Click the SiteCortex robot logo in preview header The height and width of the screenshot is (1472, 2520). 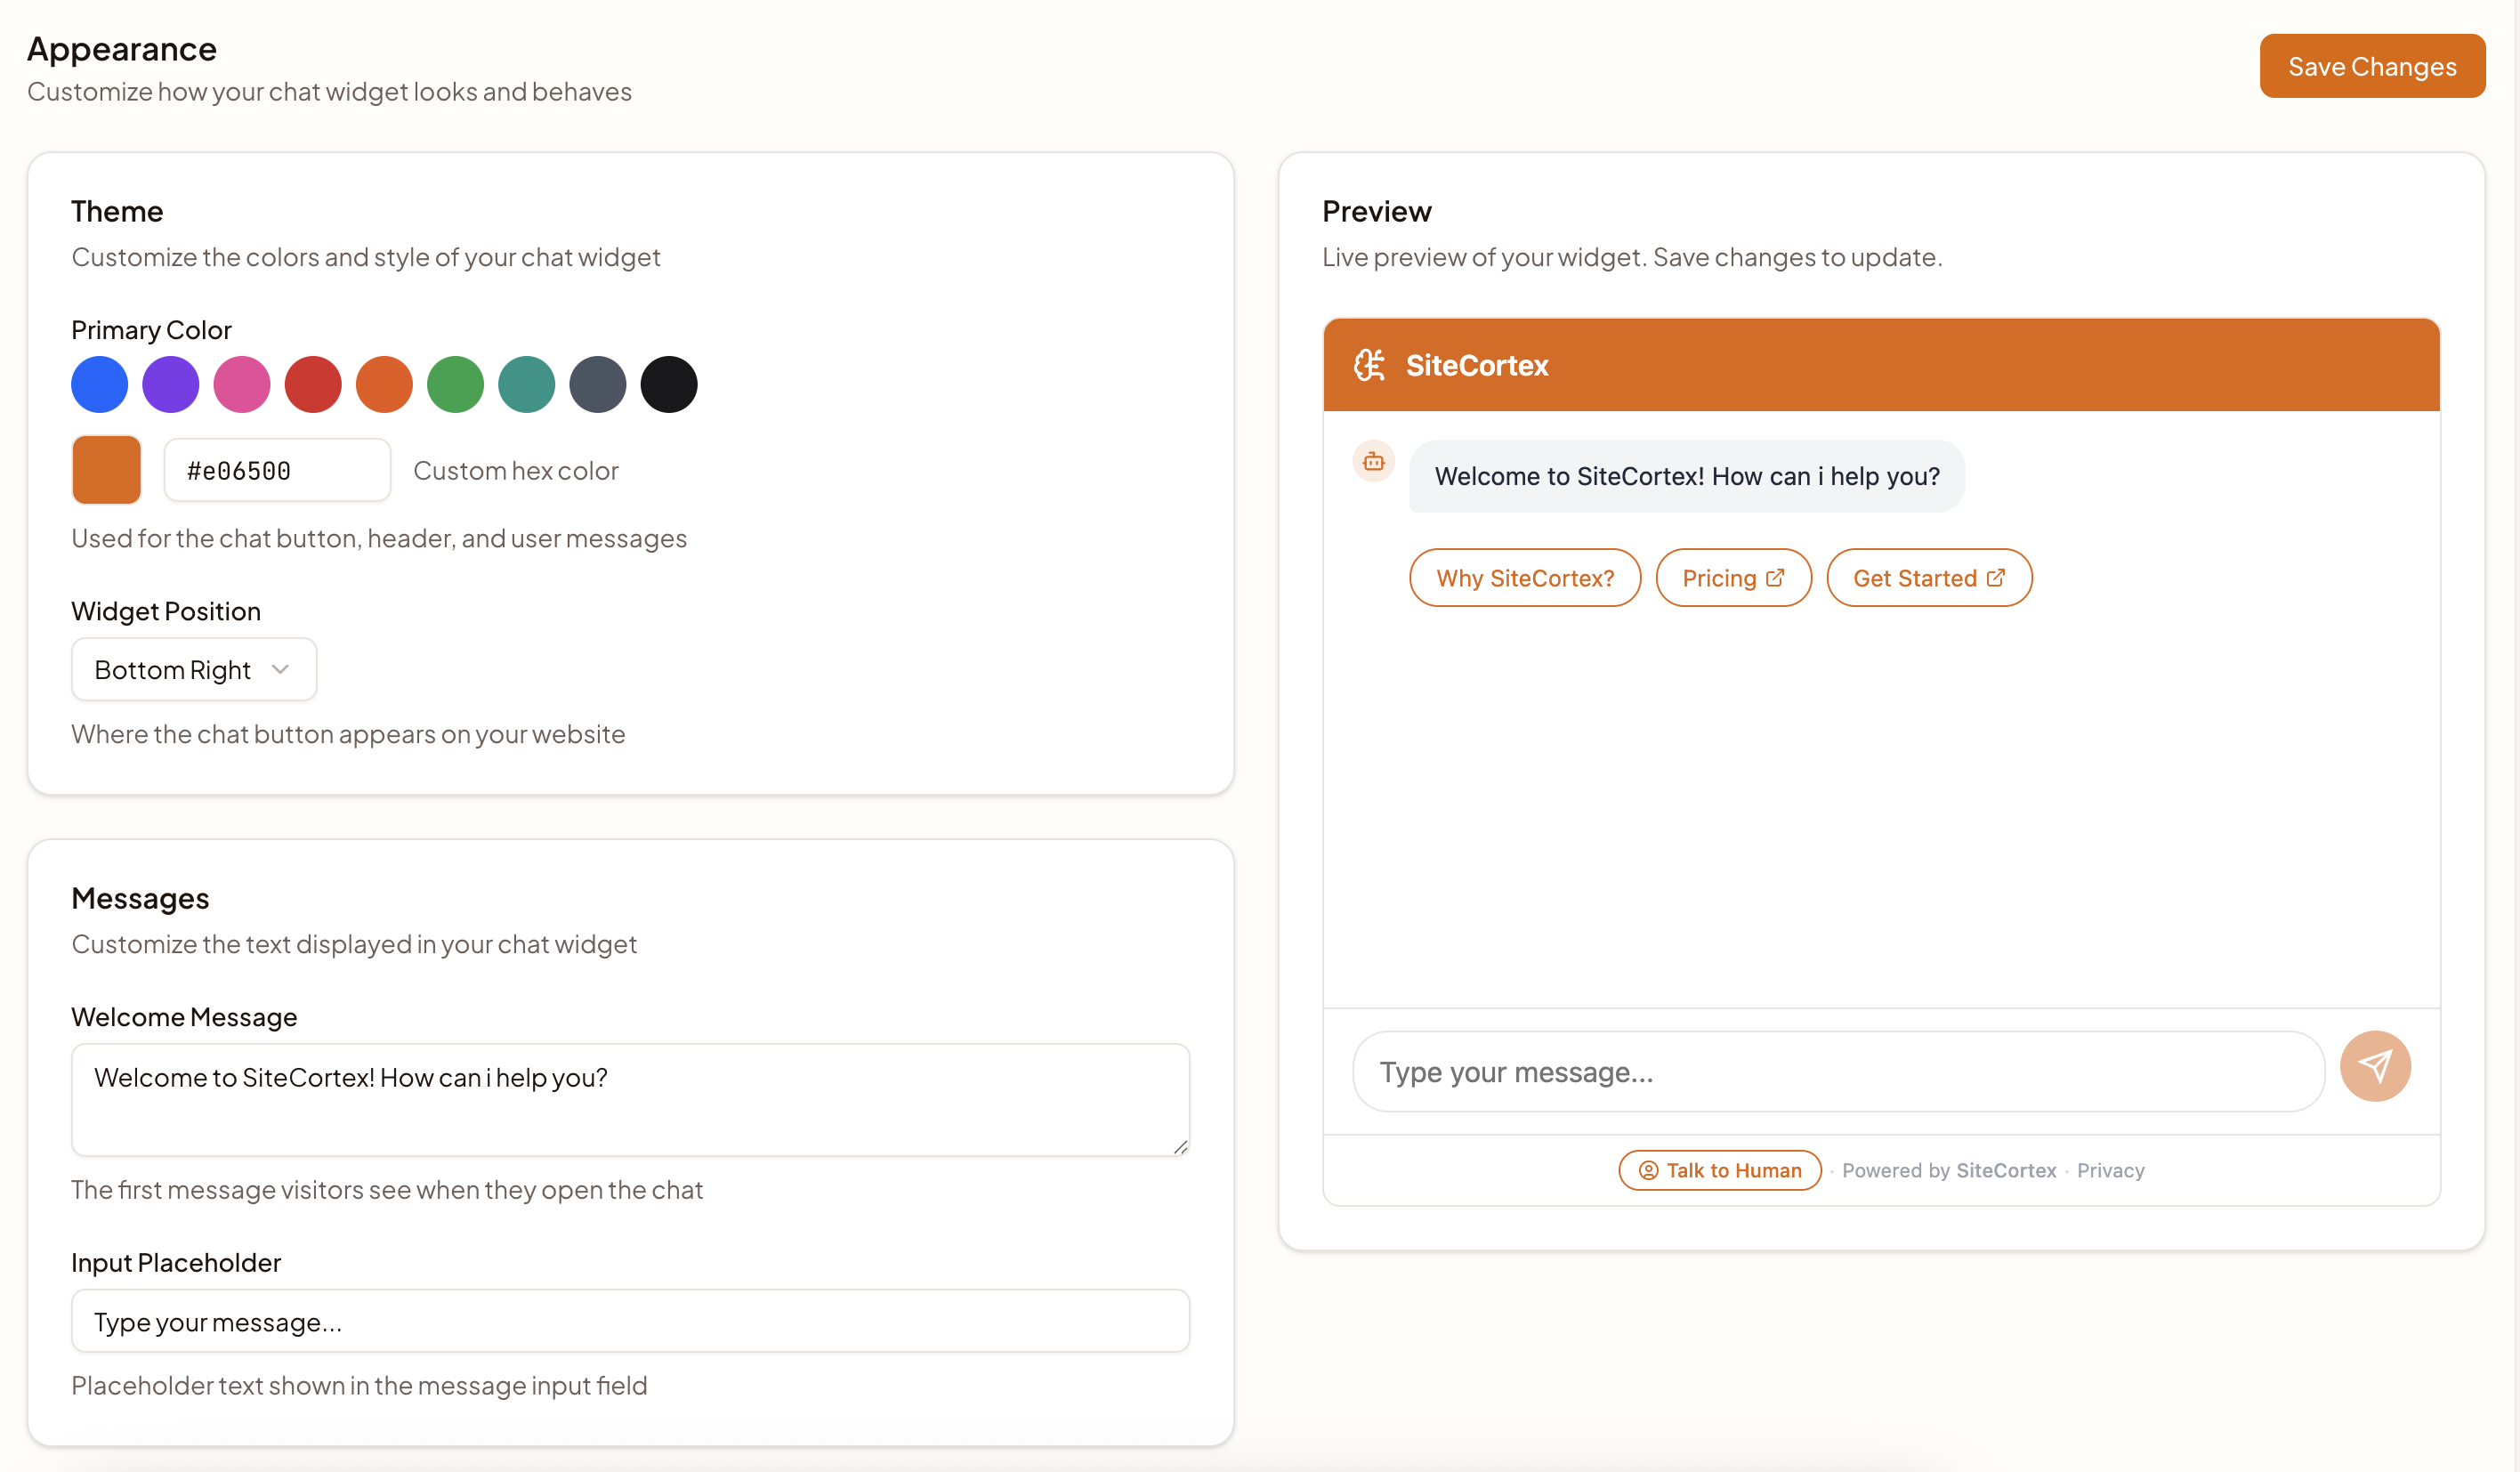pos(1371,365)
